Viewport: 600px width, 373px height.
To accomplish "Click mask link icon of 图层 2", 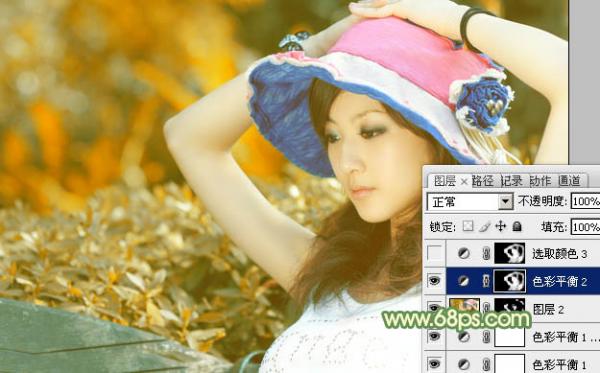I will [486, 307].
